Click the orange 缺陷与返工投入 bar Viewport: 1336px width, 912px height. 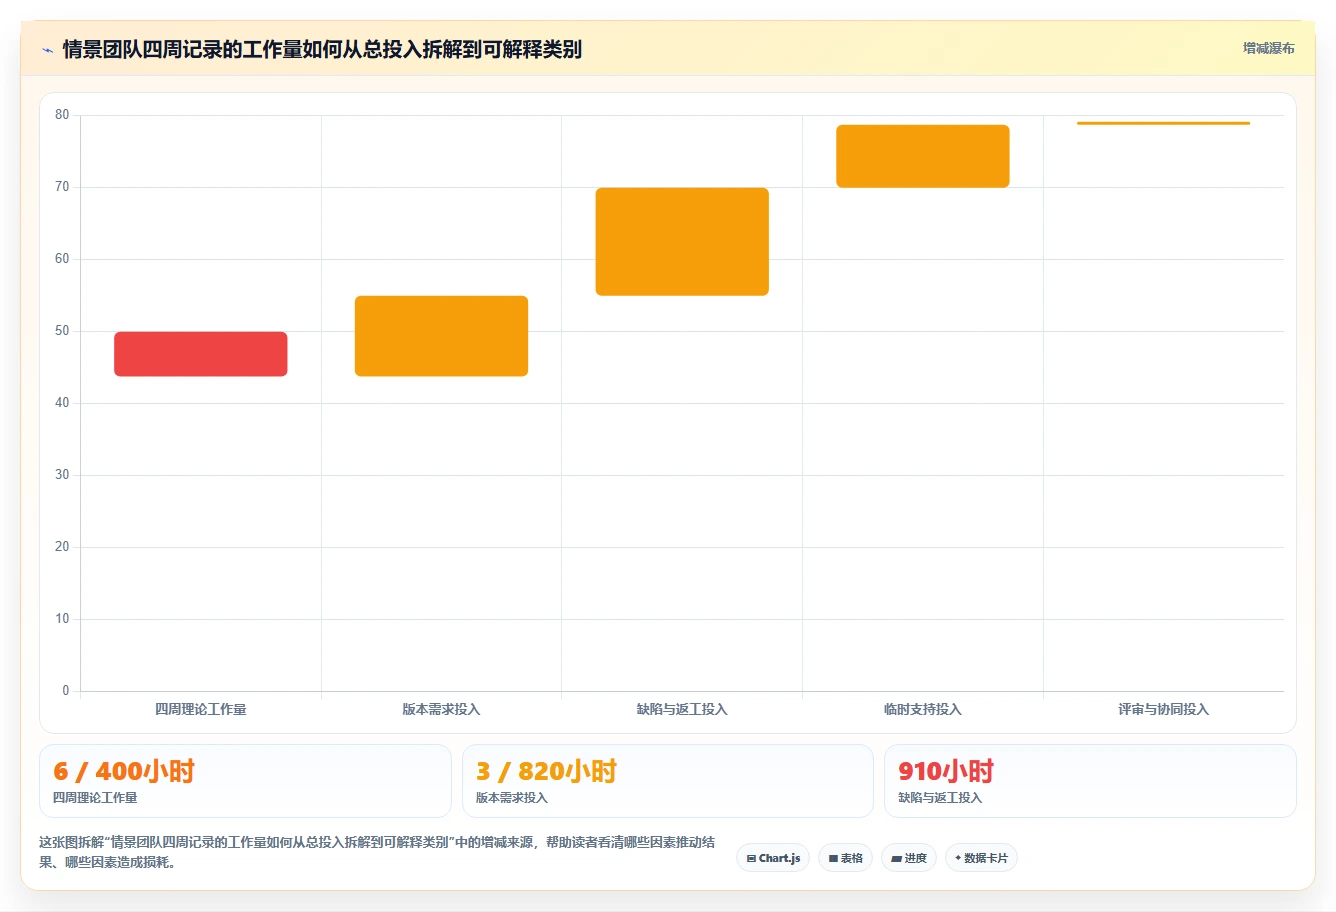pos(682,242)
